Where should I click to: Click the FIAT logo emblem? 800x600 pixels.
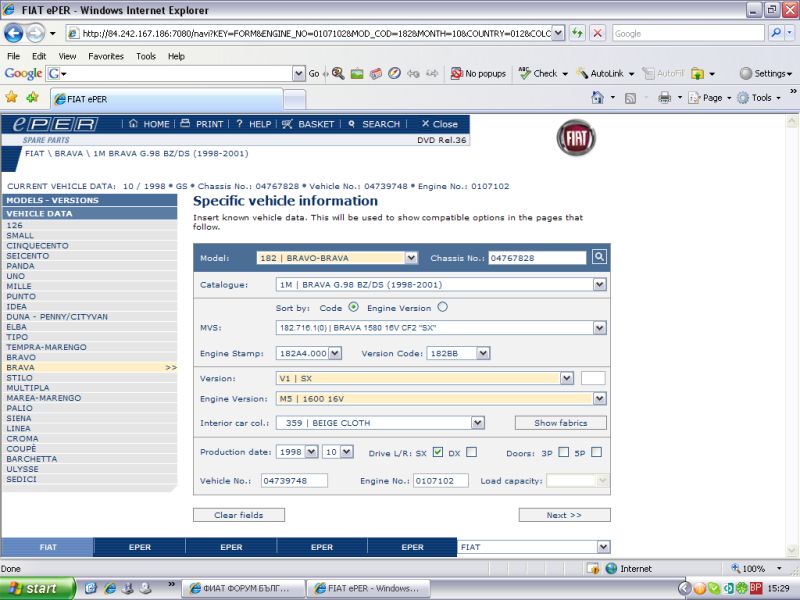pyautogui.click(x=575, y=138)
